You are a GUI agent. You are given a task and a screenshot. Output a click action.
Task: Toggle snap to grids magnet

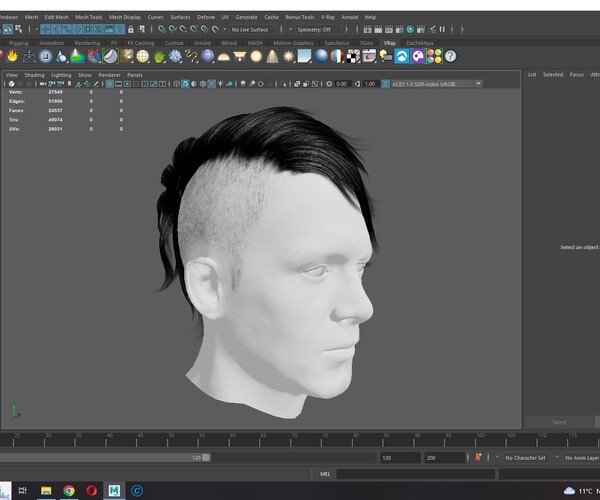click(x=162, y=29)
